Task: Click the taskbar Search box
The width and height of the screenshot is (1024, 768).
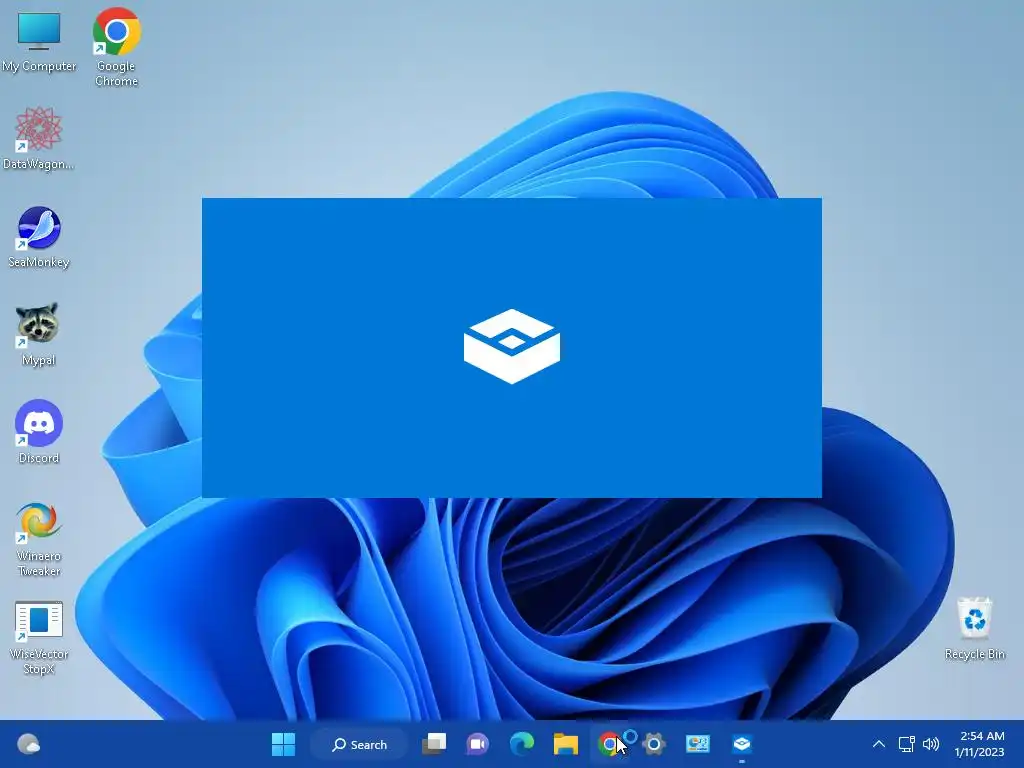Action: (x=360, y=744)
